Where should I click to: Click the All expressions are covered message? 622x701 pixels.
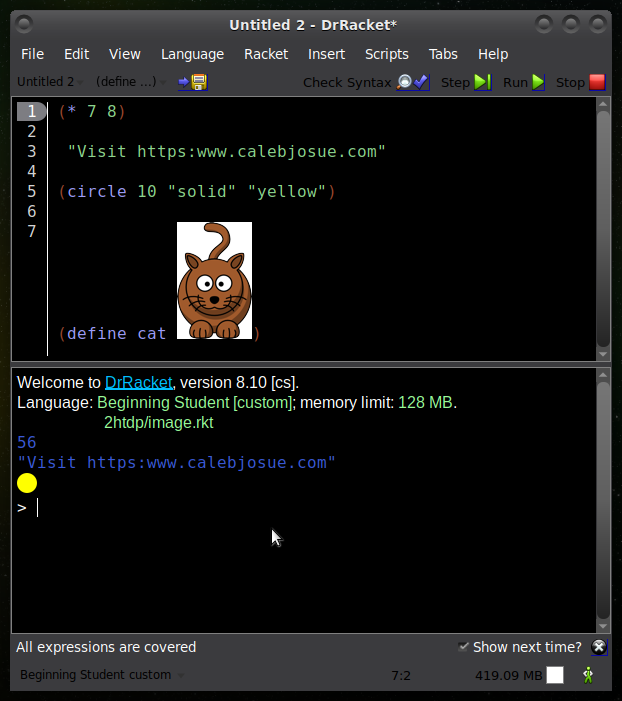pos(106,647)
